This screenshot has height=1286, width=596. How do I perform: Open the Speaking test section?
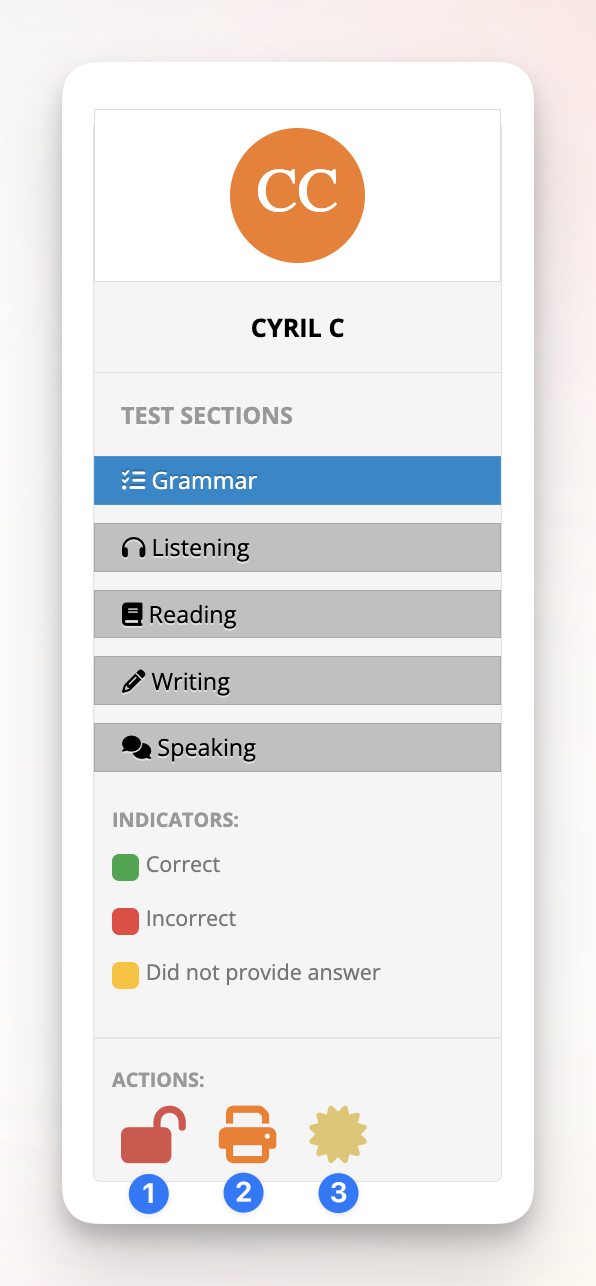297,747
